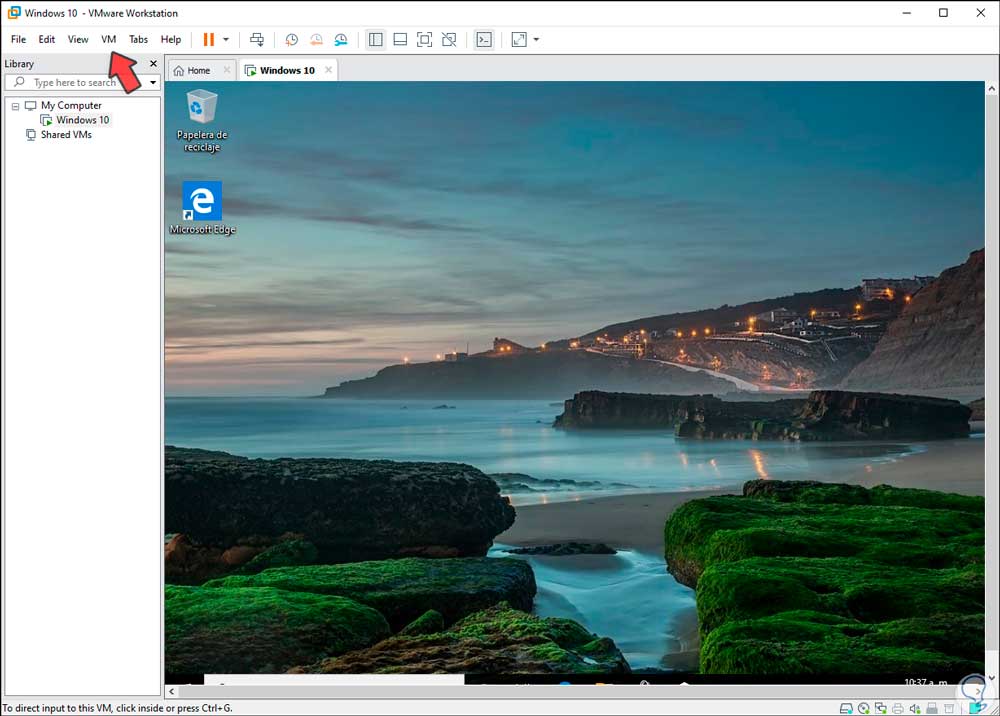The image size is (1000, 716).
Task: Click the Unity mode icon
Action: tap(449, 40)
